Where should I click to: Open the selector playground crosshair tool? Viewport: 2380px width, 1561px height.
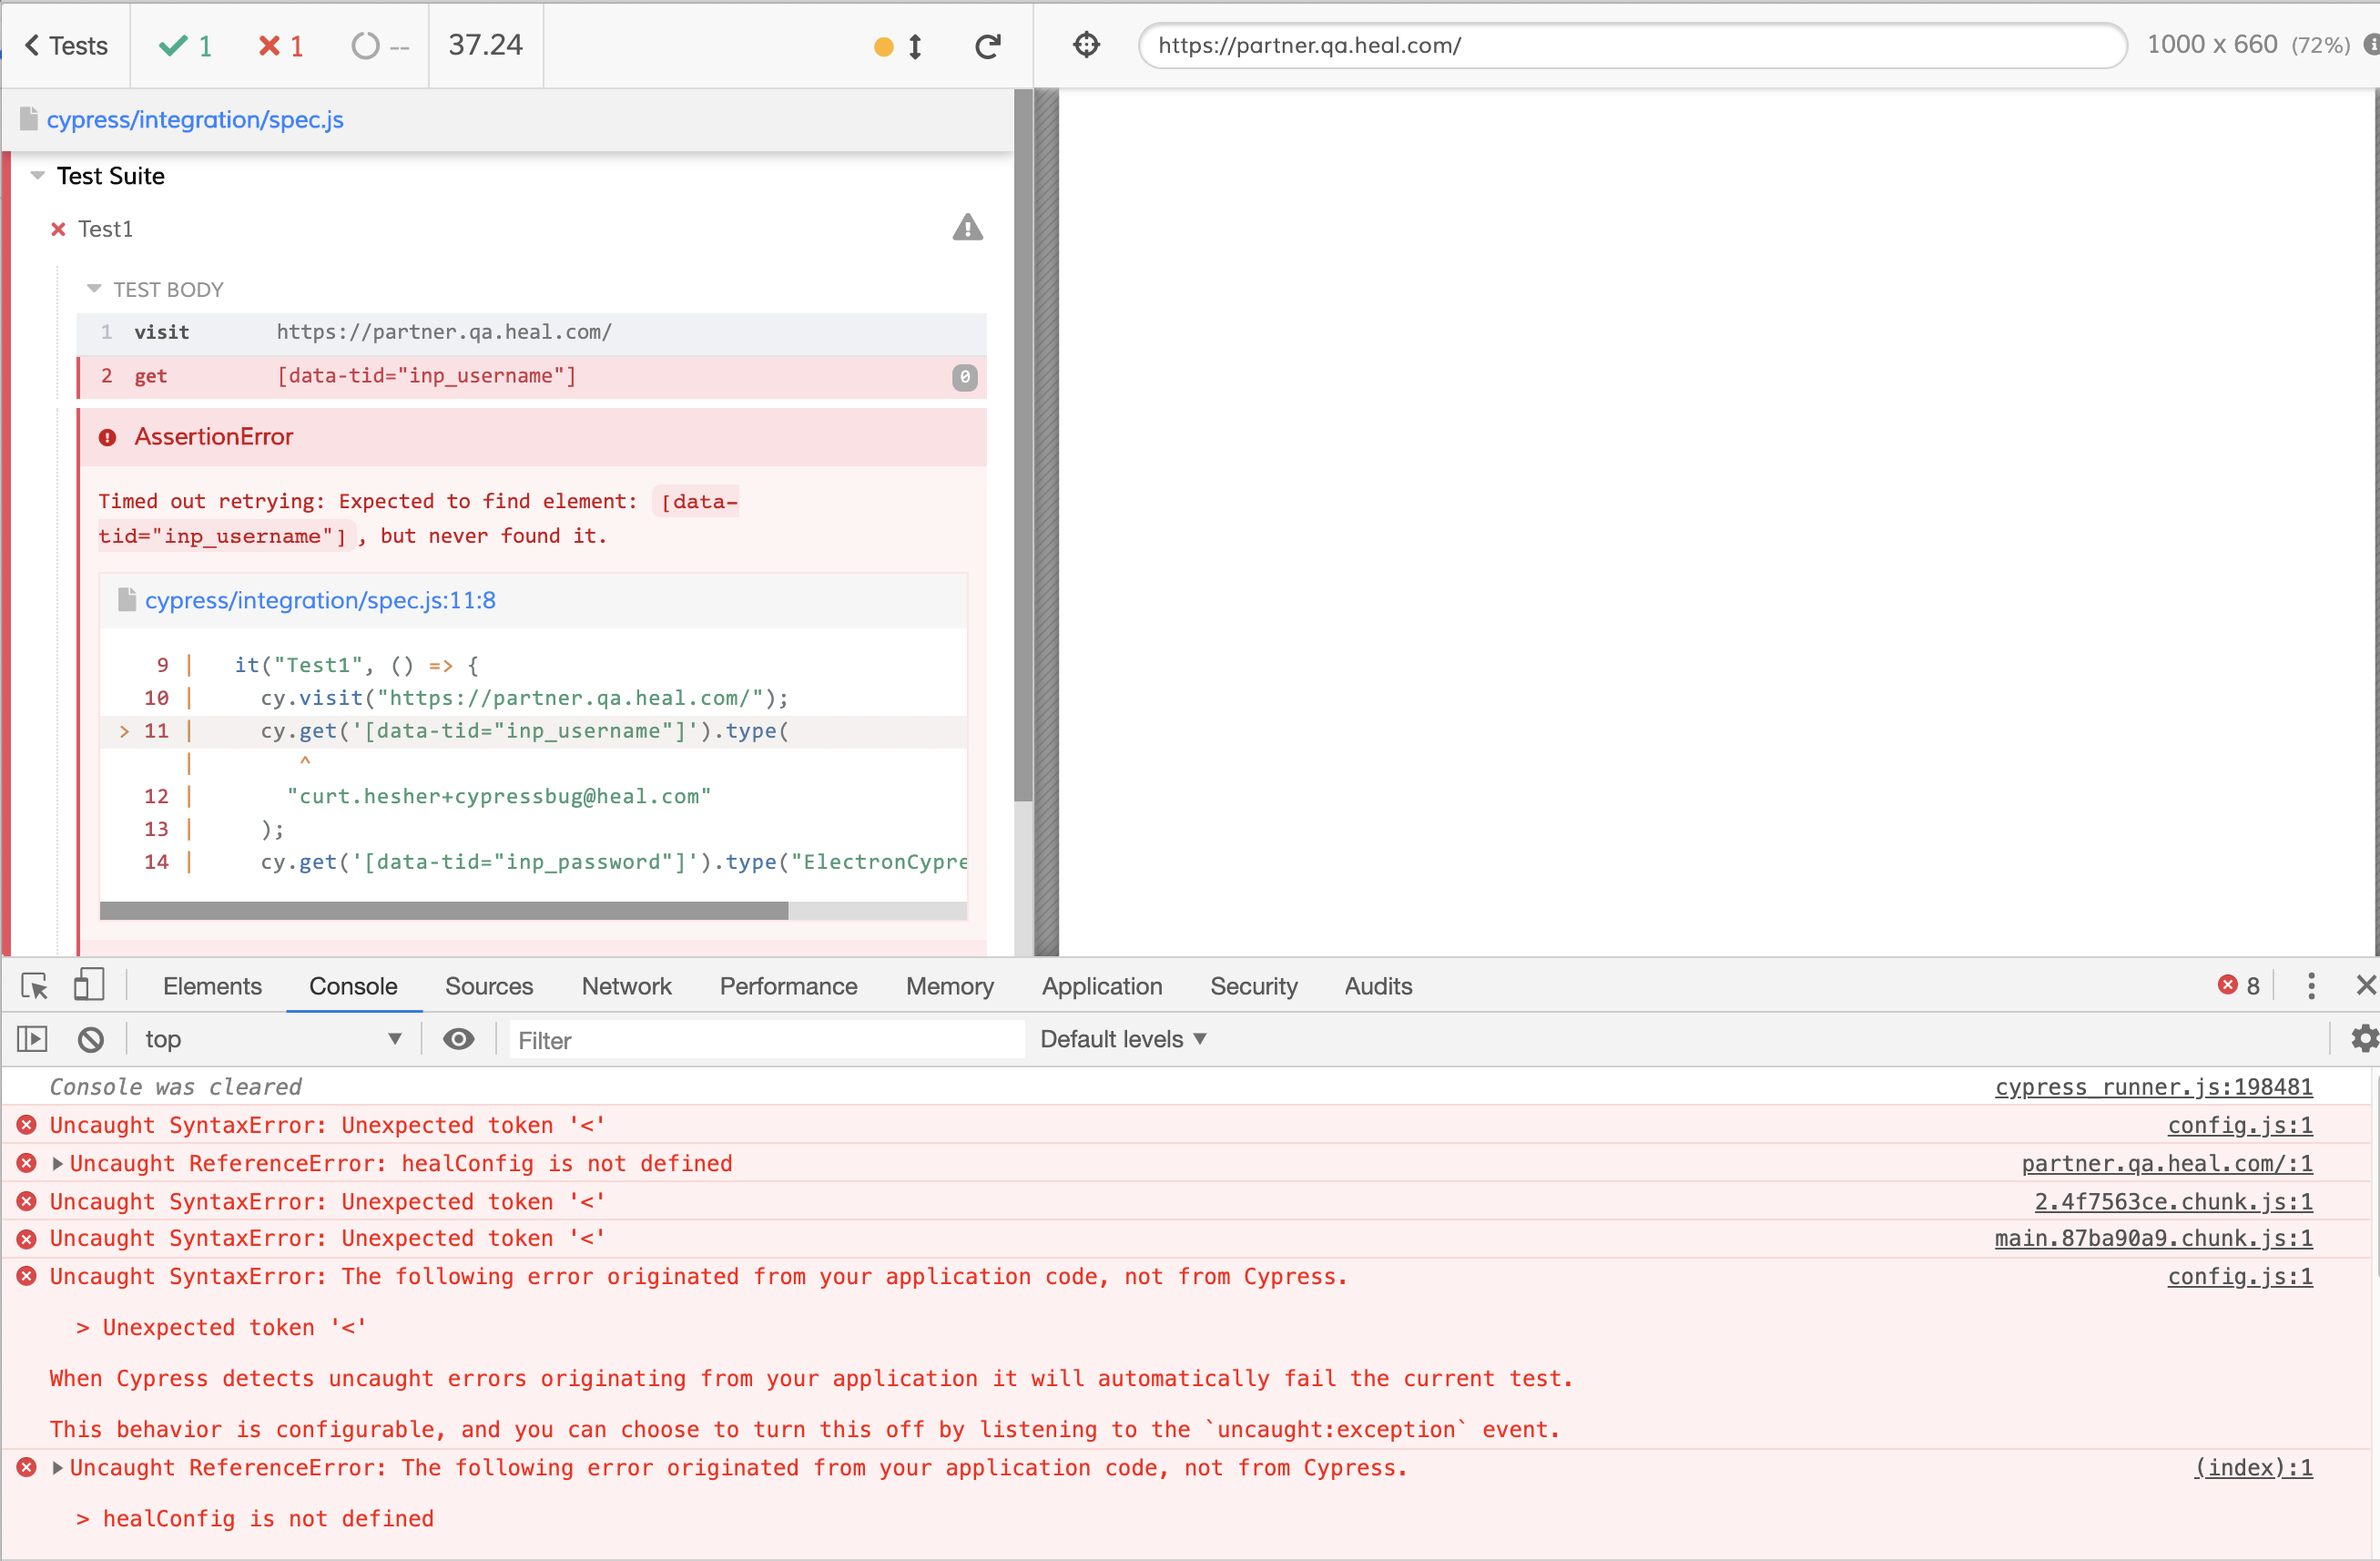[1085, 45]
